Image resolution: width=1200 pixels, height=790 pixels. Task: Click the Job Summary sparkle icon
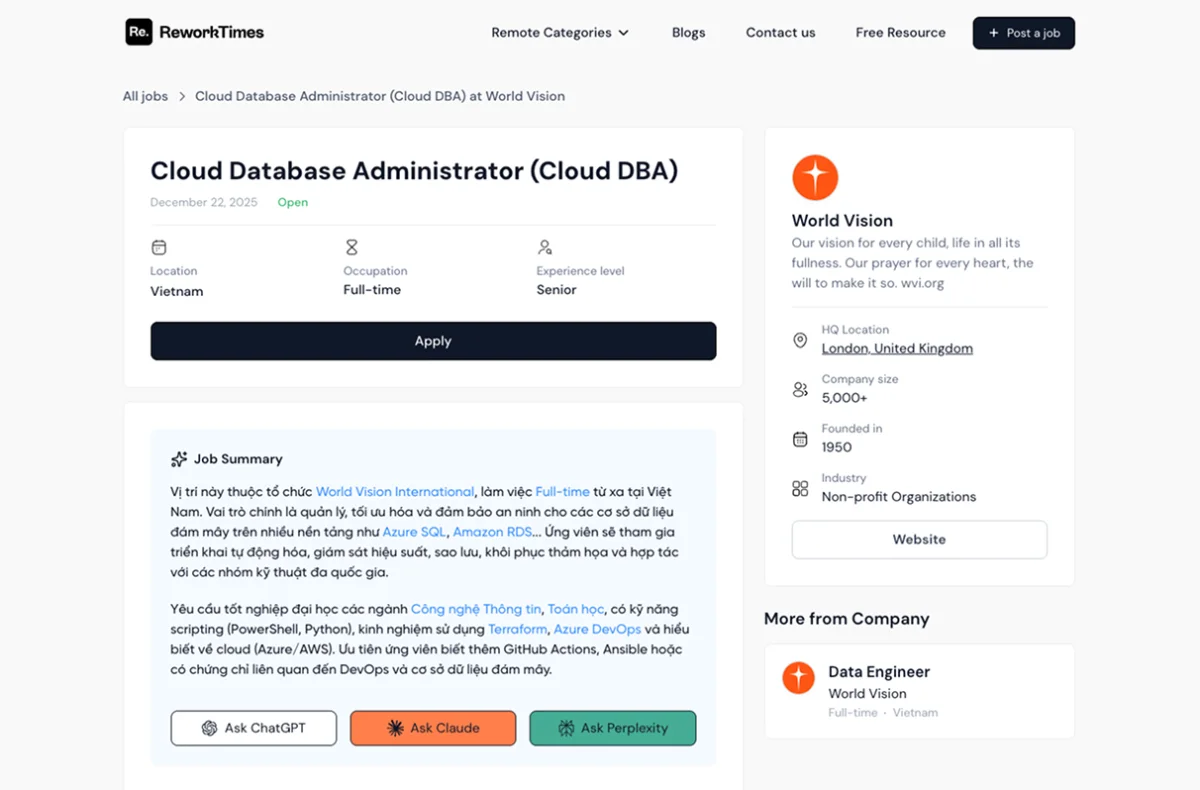point(179,459)
